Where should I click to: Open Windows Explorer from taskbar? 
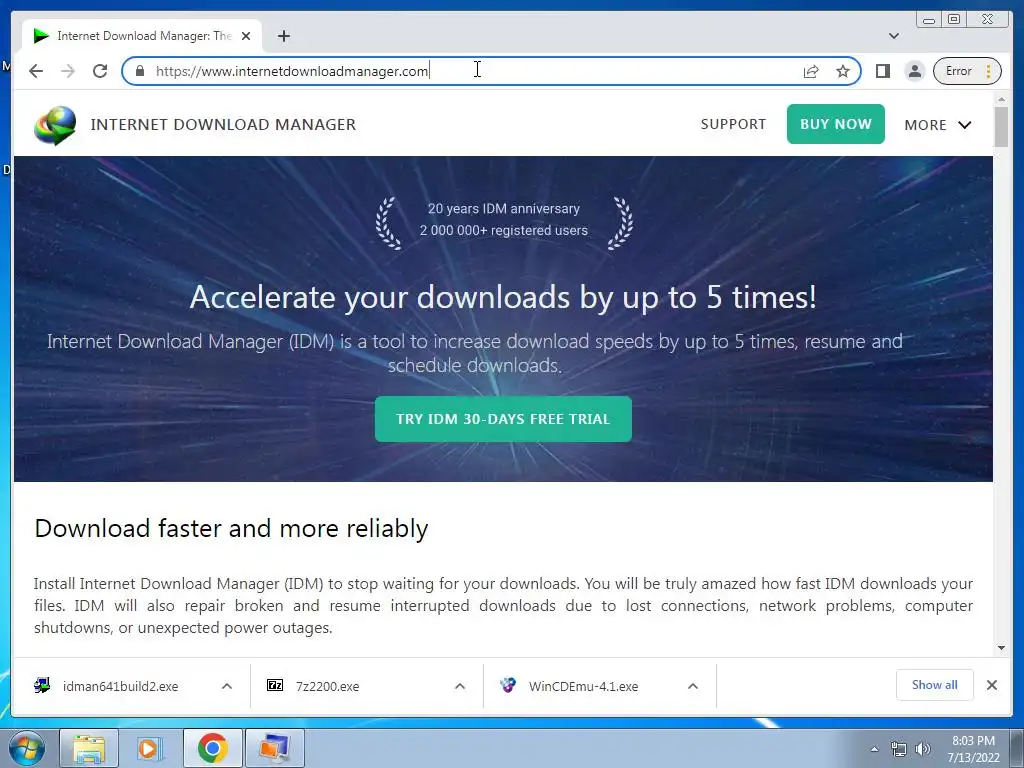(89, 748)
